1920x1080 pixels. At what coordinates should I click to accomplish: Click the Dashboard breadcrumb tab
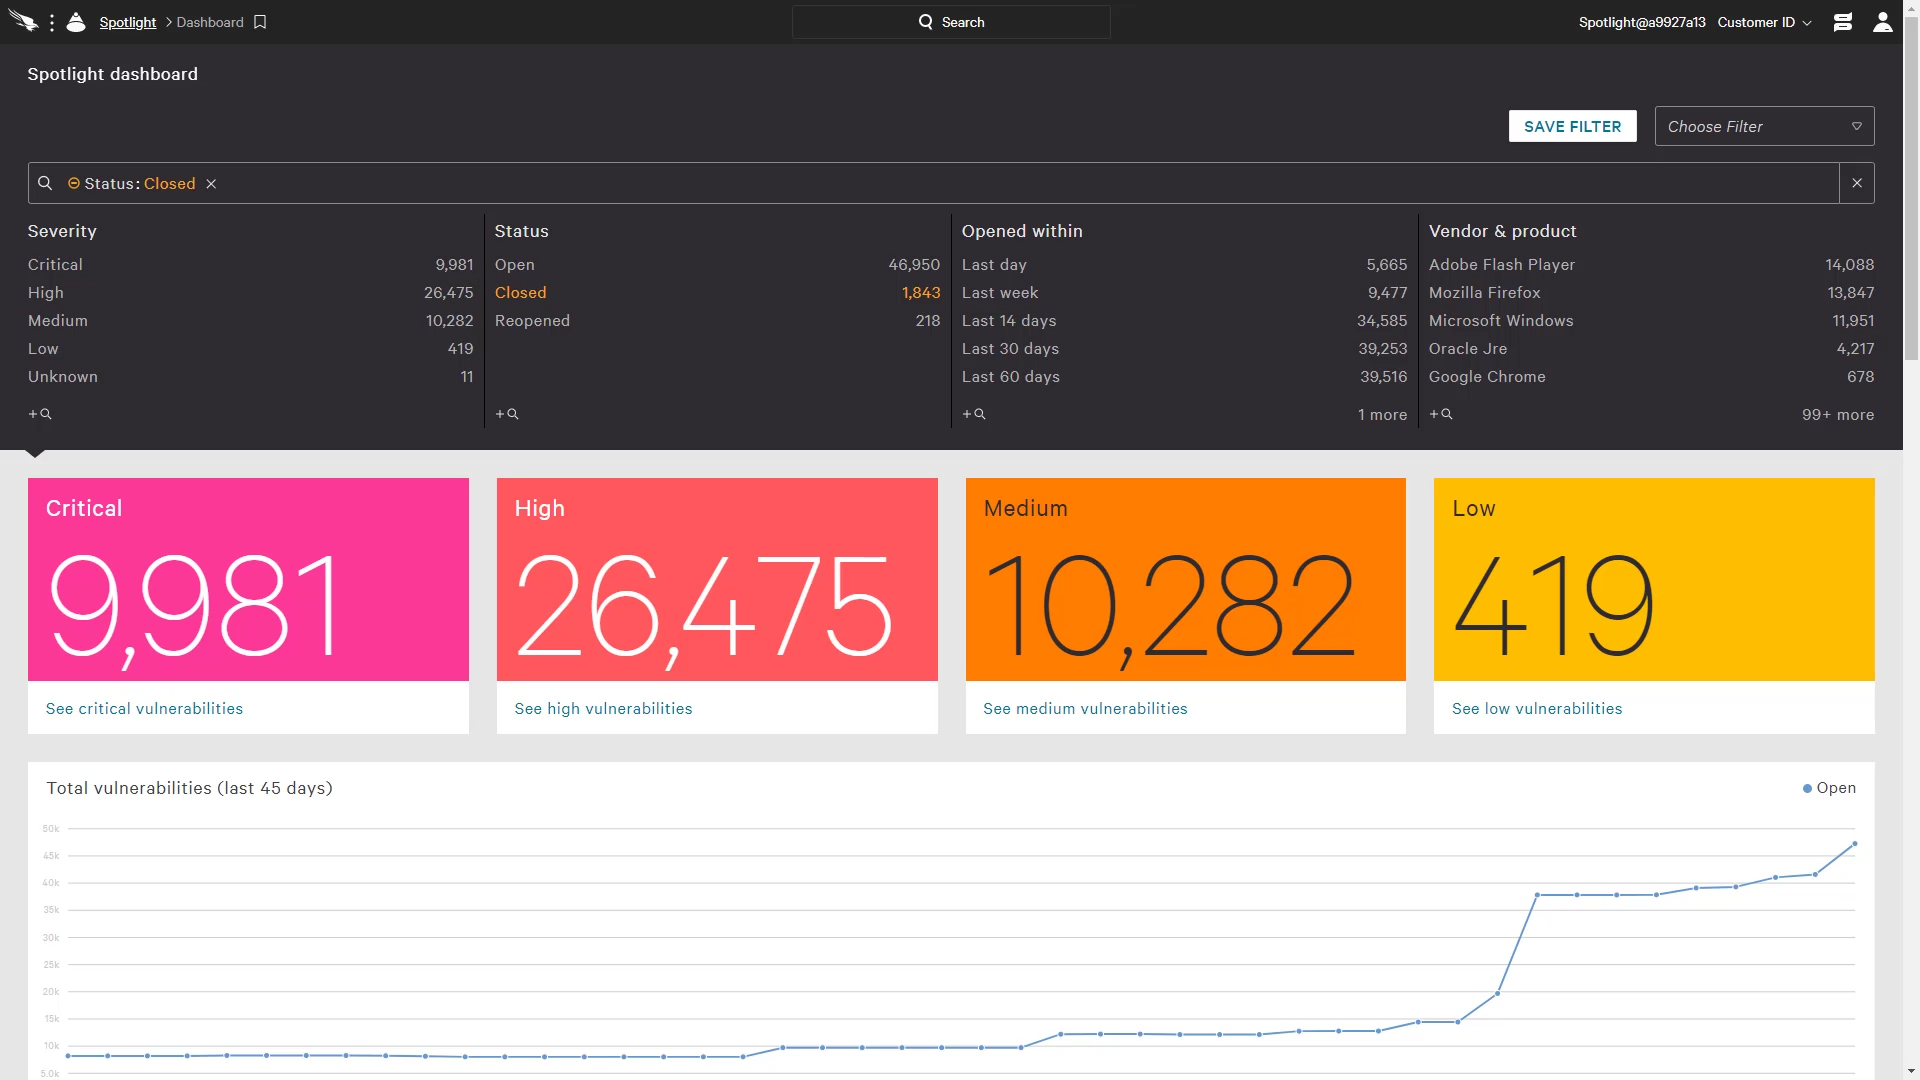(211, 21)
